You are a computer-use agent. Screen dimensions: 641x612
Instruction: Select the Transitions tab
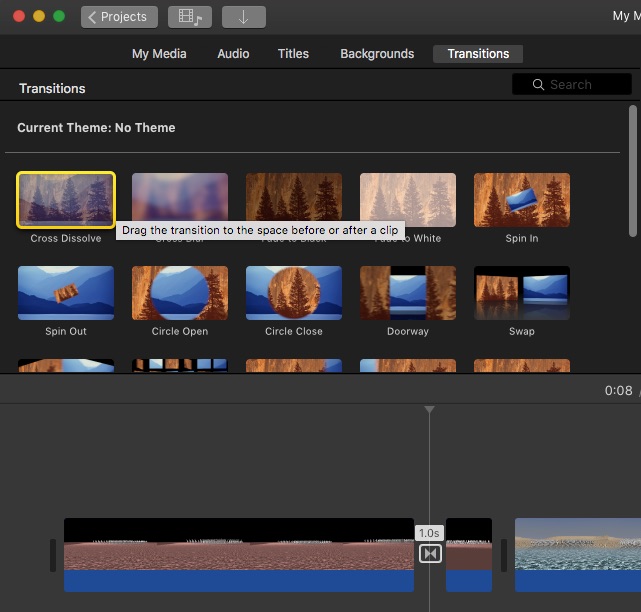point(478,54)
